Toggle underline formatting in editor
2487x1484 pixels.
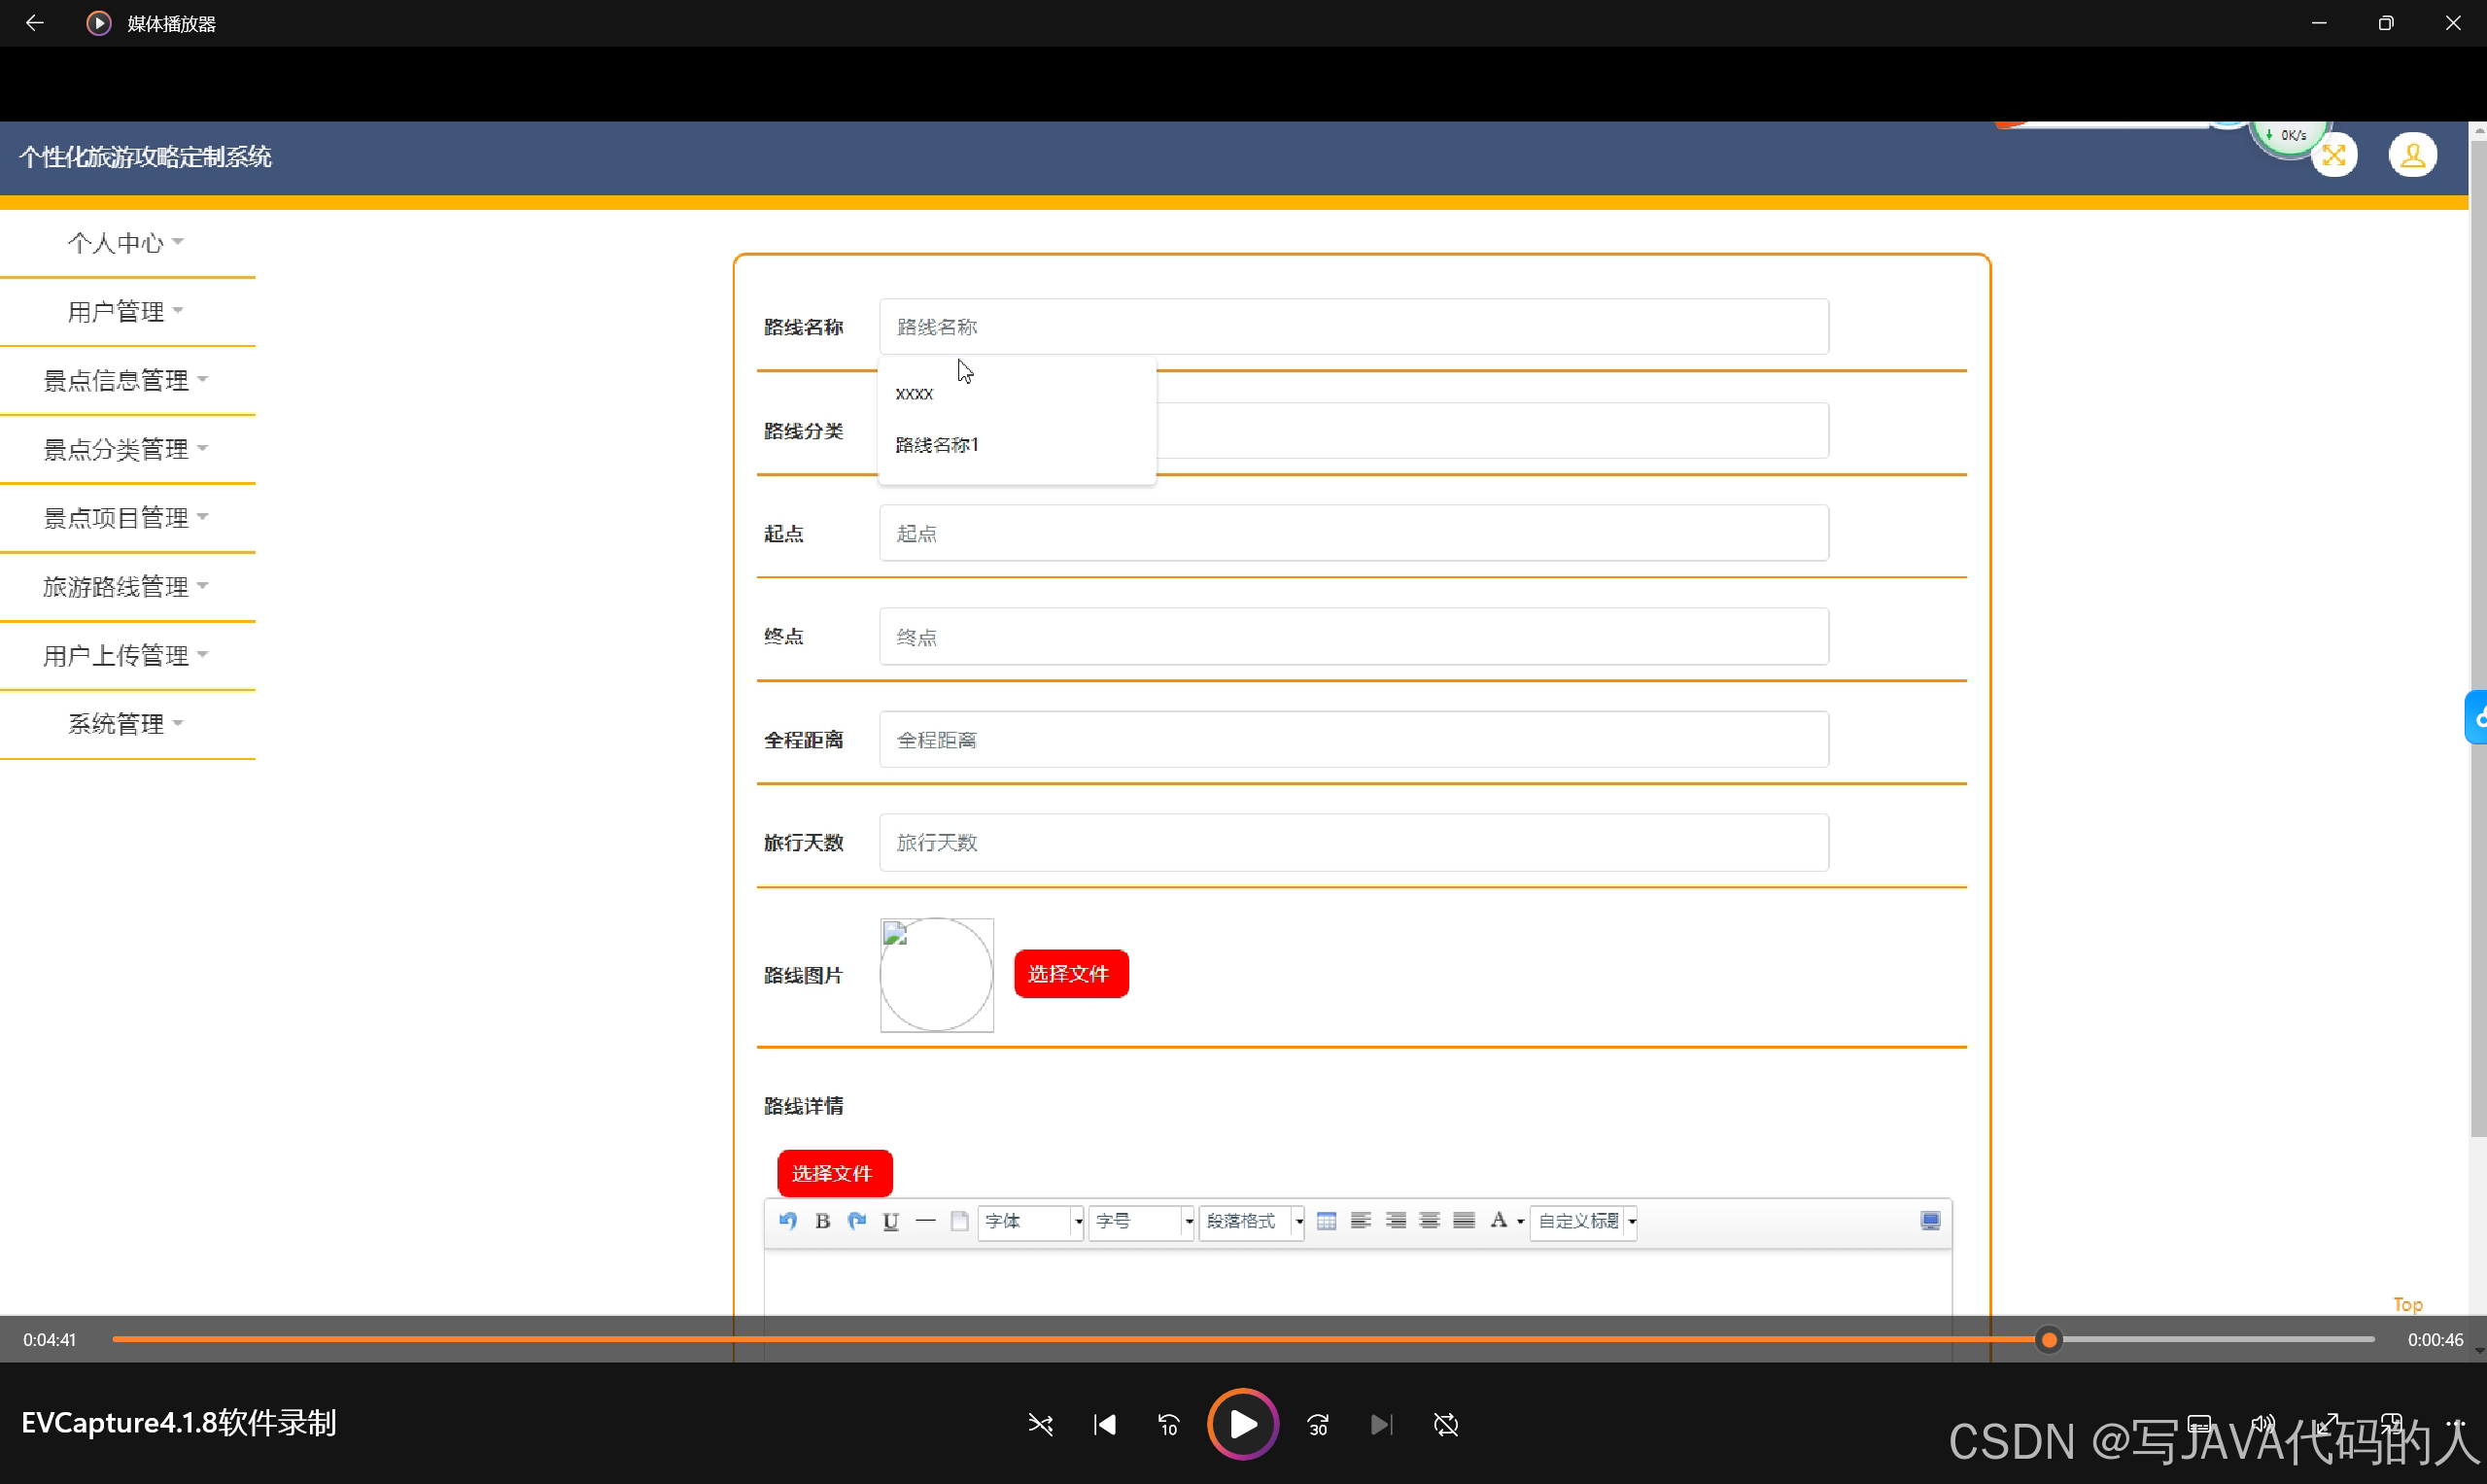click(891, 1221)
